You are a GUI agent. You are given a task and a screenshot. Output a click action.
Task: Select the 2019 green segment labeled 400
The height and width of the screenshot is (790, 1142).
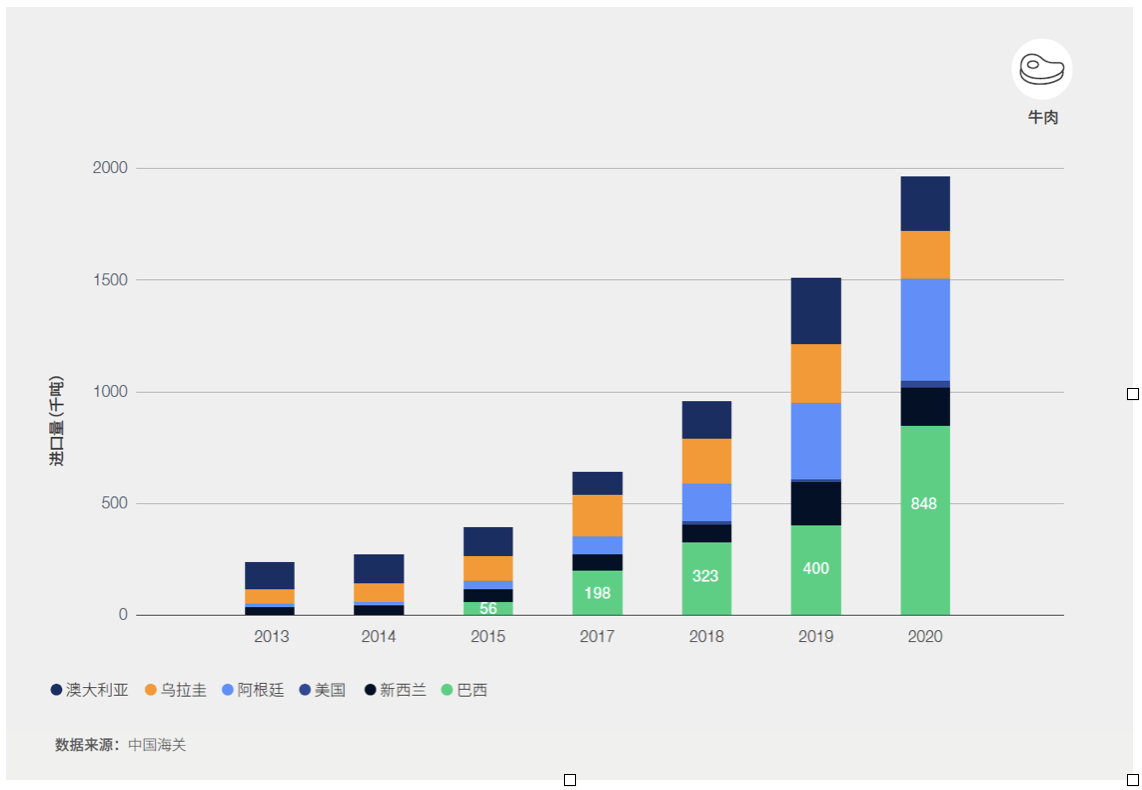coord(816,570)
